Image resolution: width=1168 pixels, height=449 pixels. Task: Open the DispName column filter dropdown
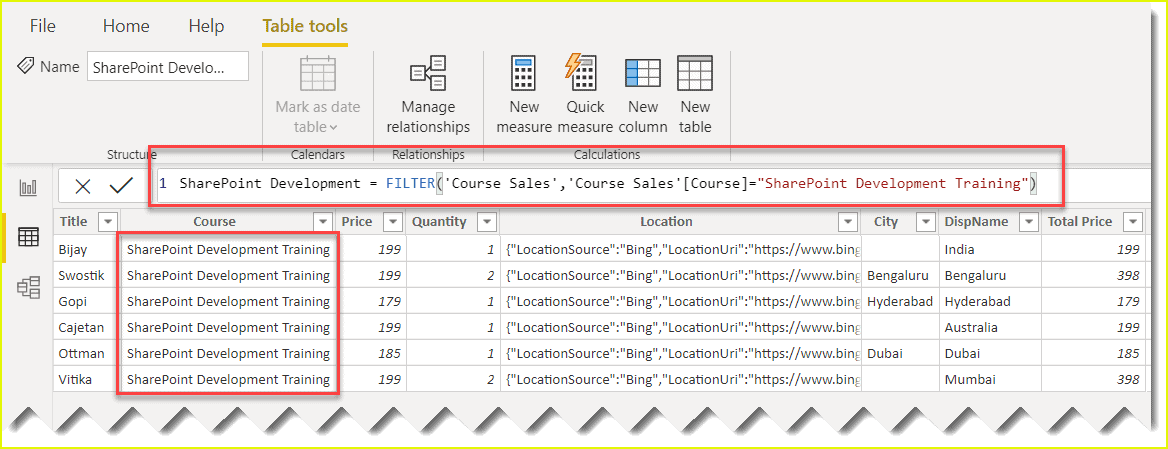(1030, 222)
